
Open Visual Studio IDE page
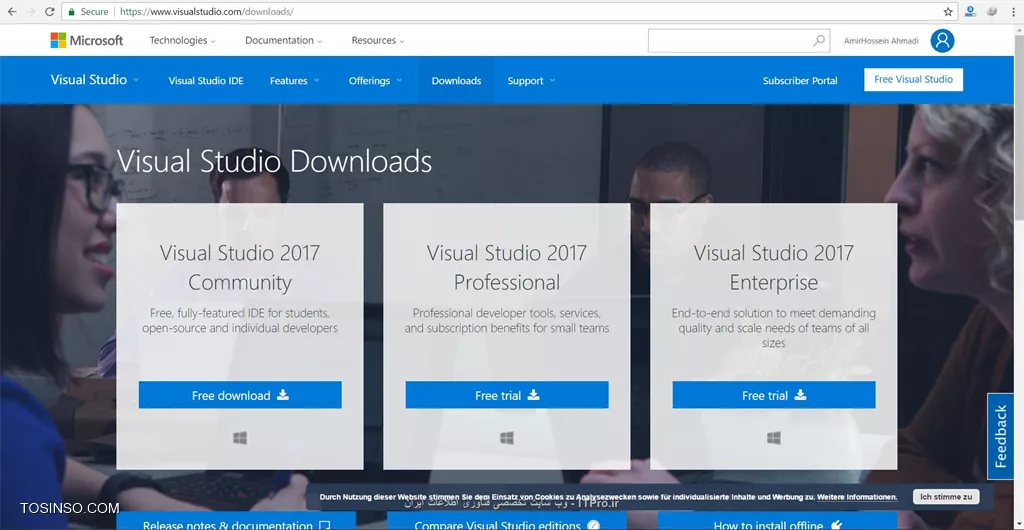click(x=206, y=81)
